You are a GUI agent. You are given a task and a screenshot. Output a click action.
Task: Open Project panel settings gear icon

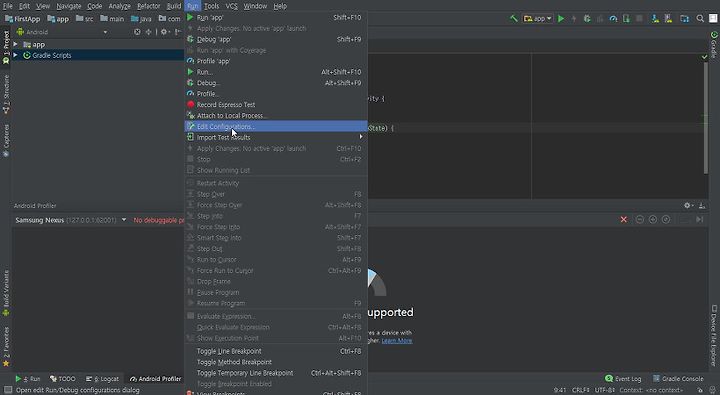[x=164, y=32]
